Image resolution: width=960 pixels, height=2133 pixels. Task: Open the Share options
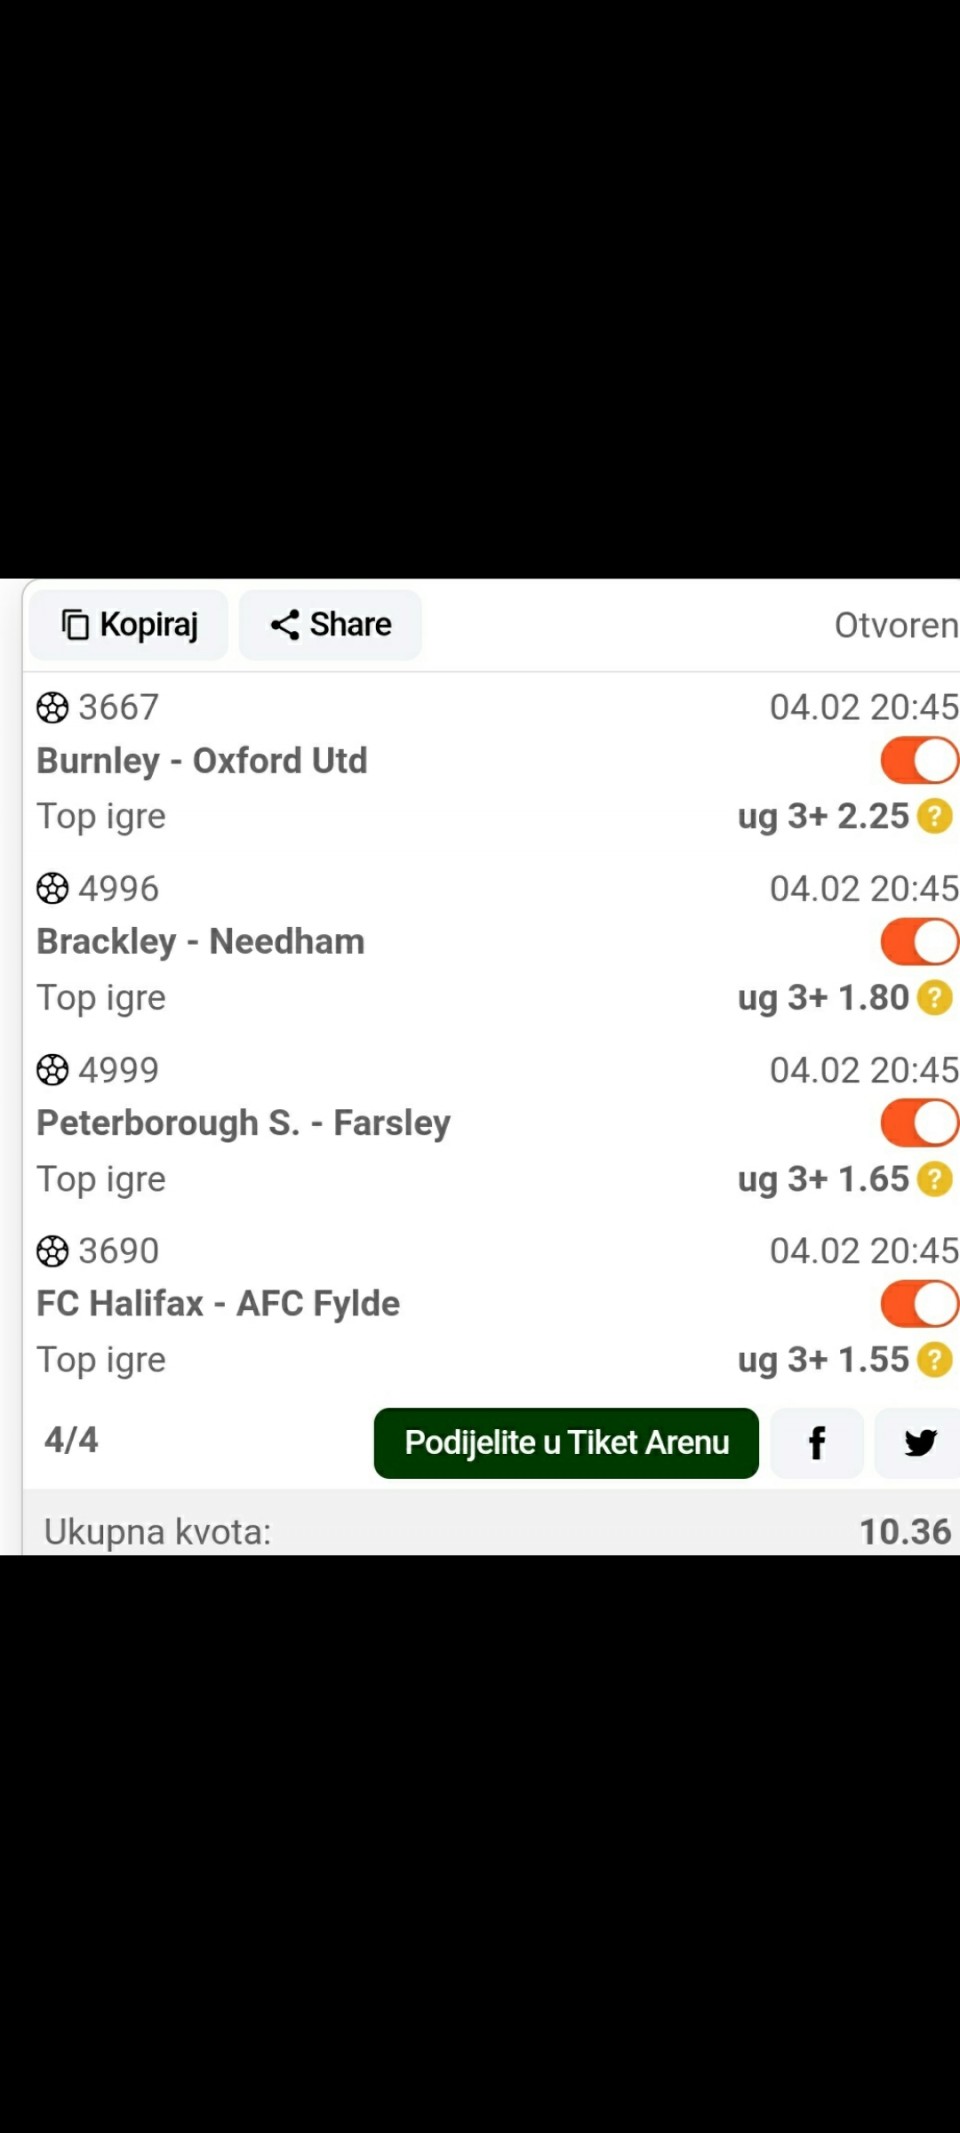[x=330, y=625]
